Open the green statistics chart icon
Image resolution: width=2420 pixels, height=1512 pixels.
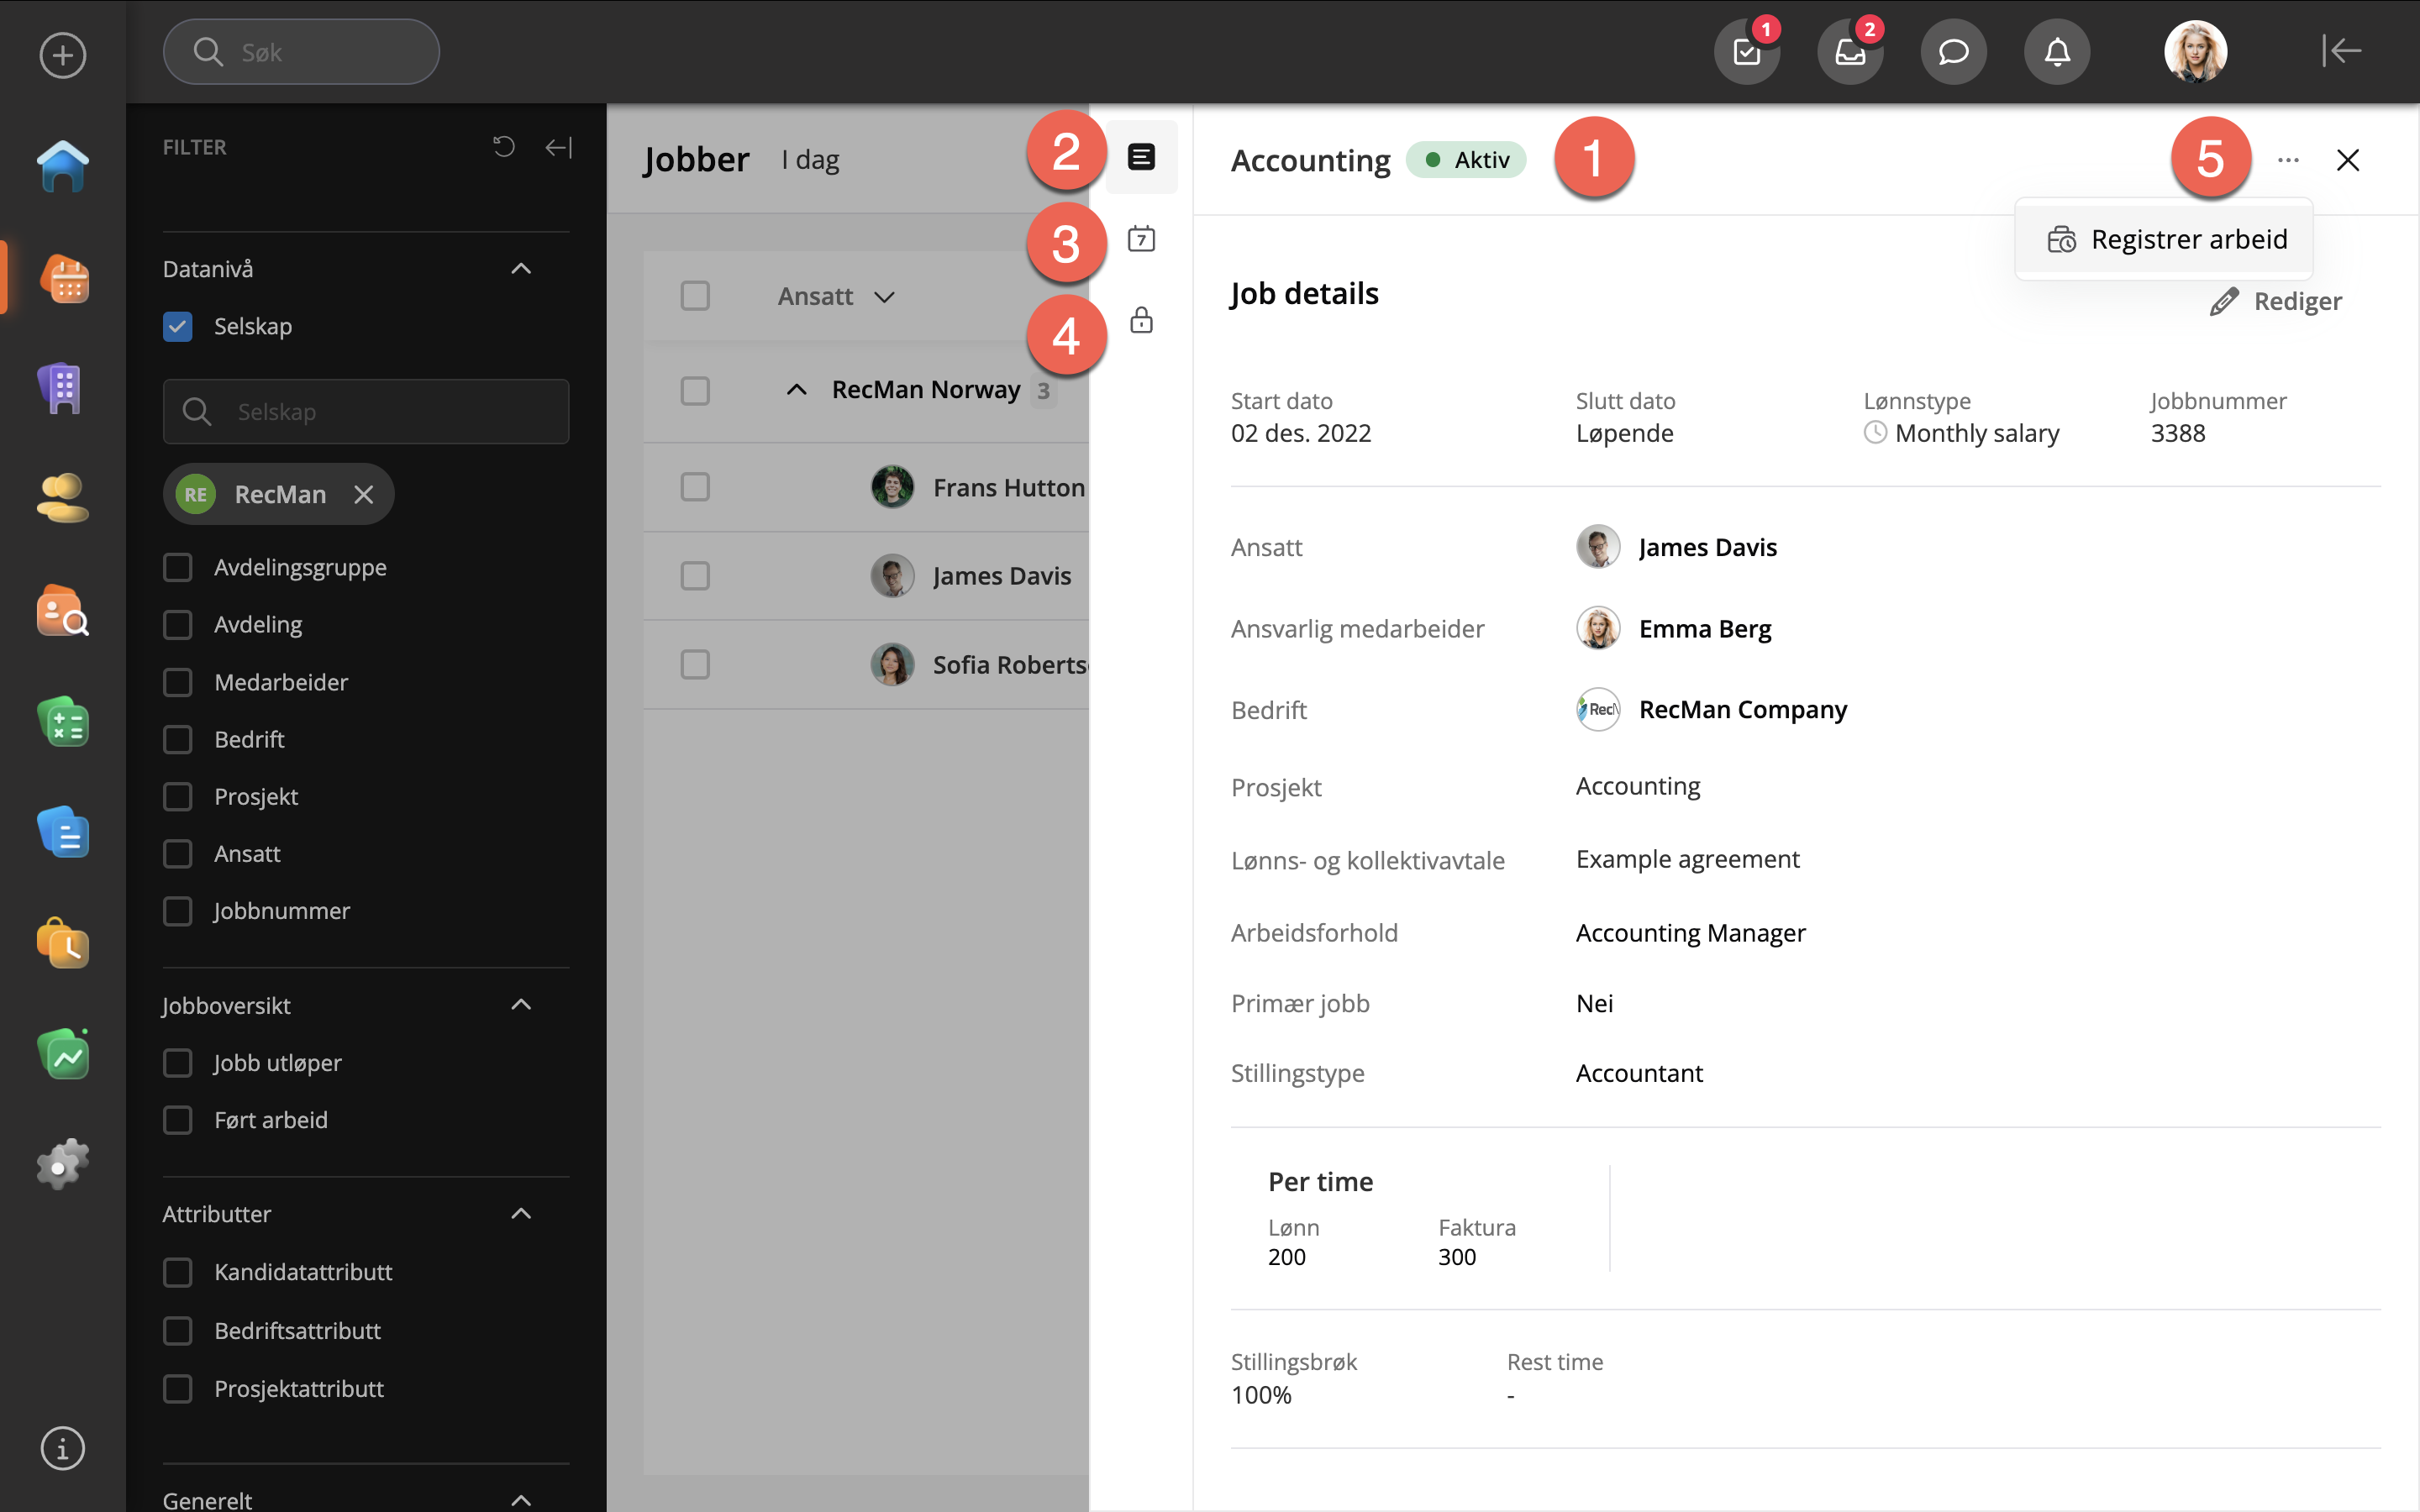[62, 1054]
